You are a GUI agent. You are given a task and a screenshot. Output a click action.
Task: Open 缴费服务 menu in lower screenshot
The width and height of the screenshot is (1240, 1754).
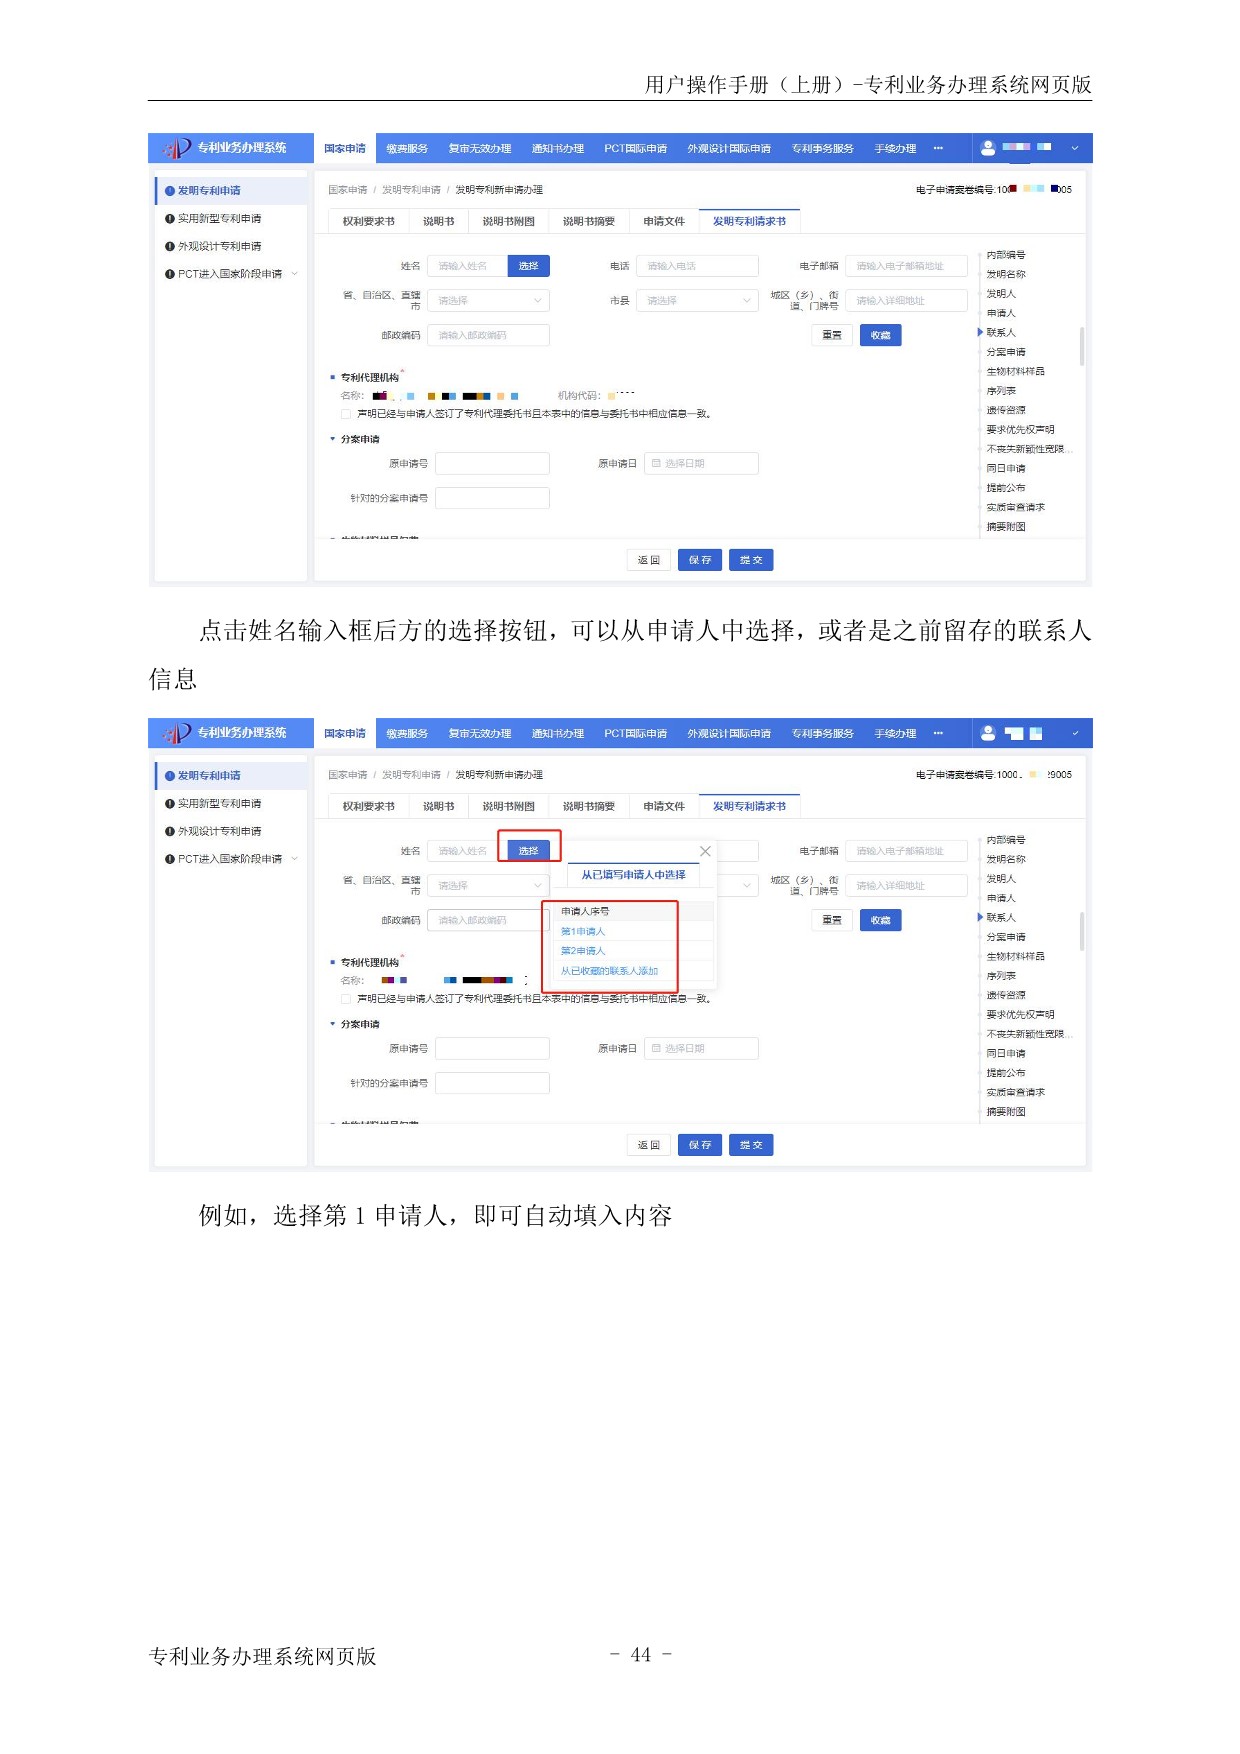click(x=407, y=733)
